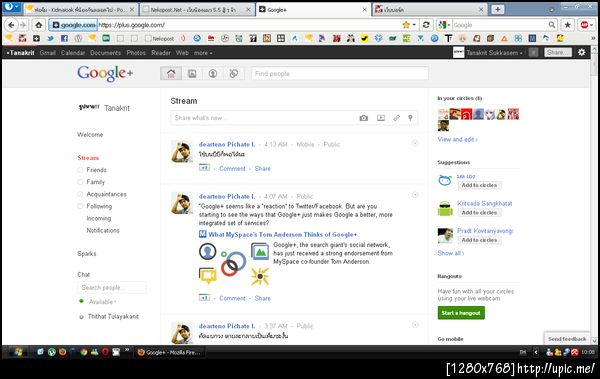
Task: Launch Chrome from taskbar quick launch
Action: pos(84,352)
